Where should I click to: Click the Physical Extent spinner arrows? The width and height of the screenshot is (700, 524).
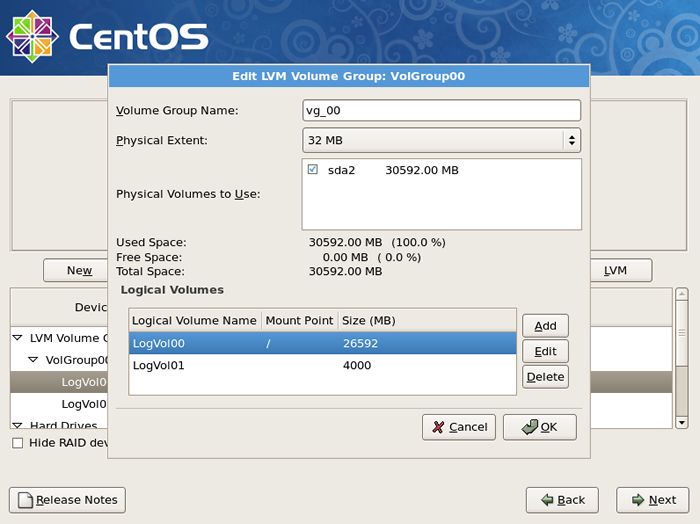tap(571, 140)
